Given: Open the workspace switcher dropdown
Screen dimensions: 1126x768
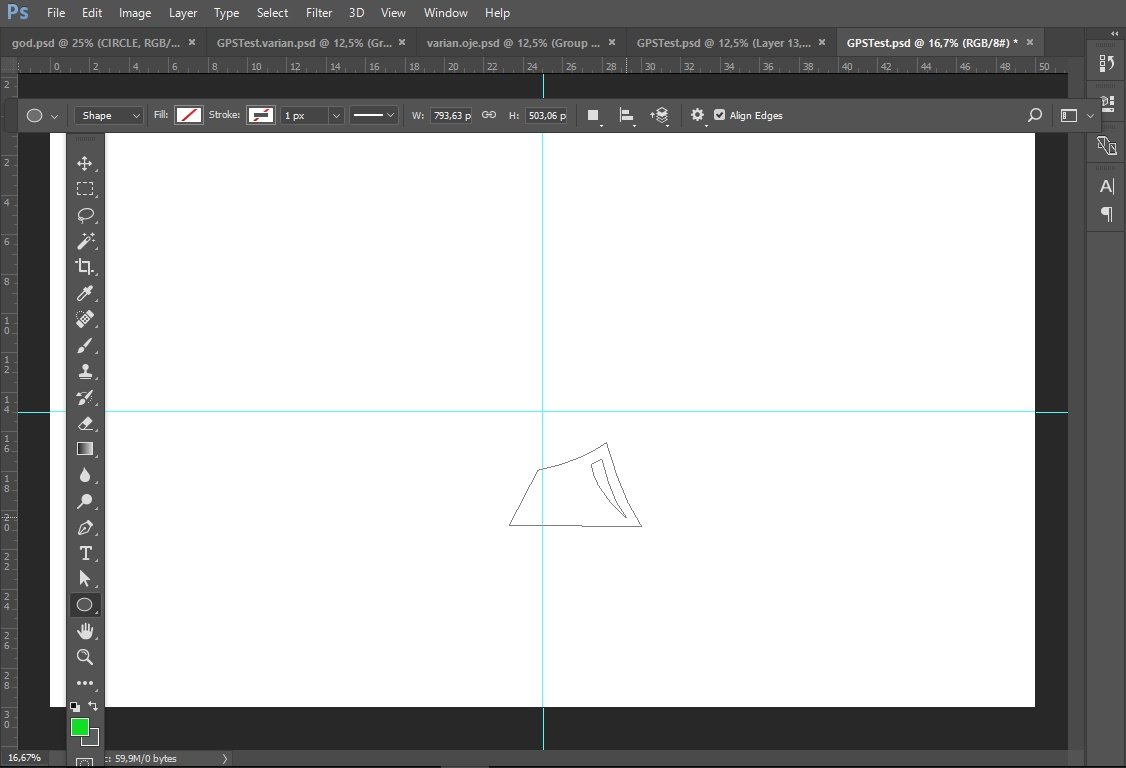Looking at the screenshot, I should pyautogui.click(x=1075, y=116).
